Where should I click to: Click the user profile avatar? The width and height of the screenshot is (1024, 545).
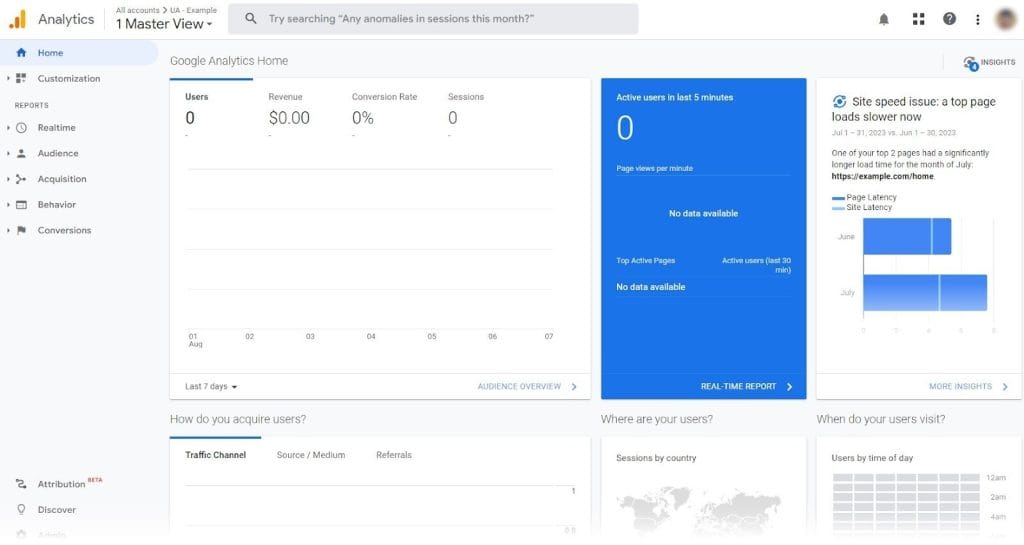[x=1006, y=19]
